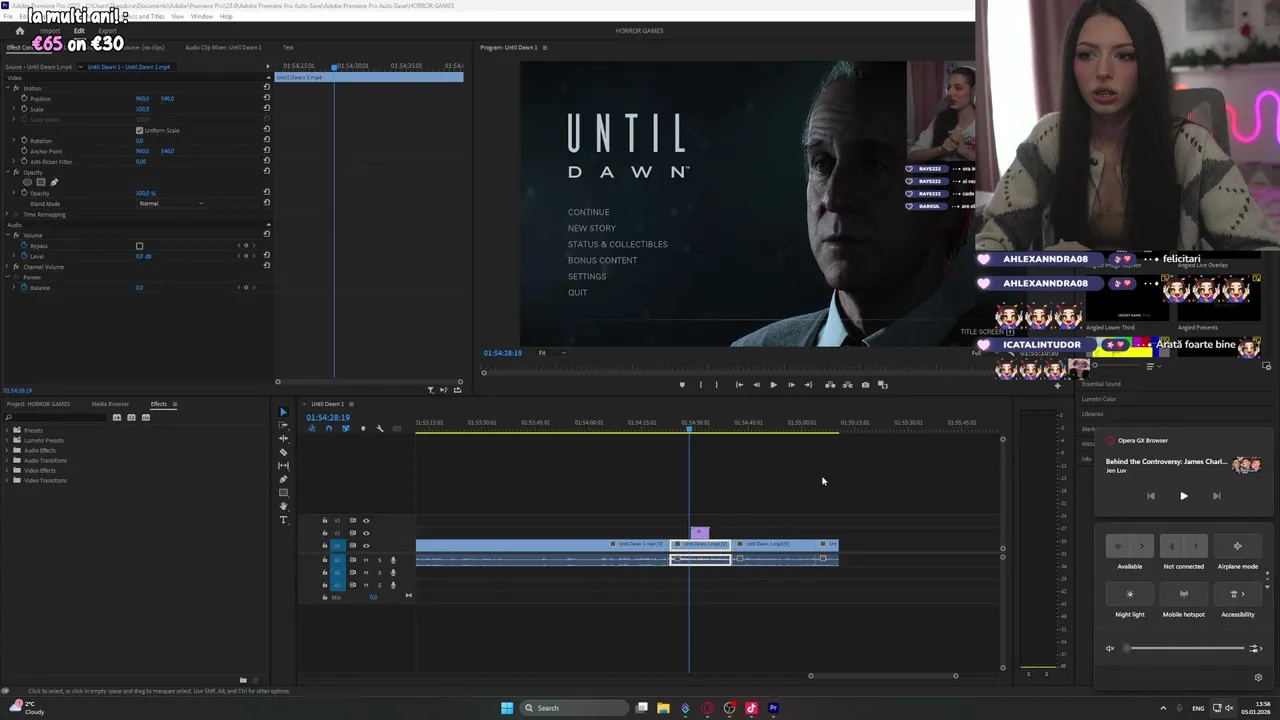This screenshot has height=720, width=1280.
Task: Toggle V2 track output eye
Action: pos(366,533)
